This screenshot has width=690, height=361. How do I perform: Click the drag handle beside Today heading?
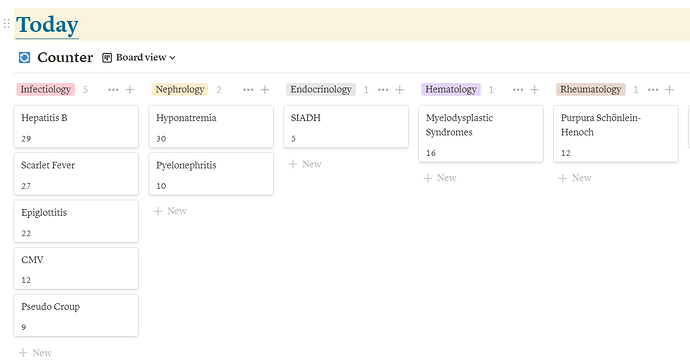pyautogui.click(x=6, y=24)
